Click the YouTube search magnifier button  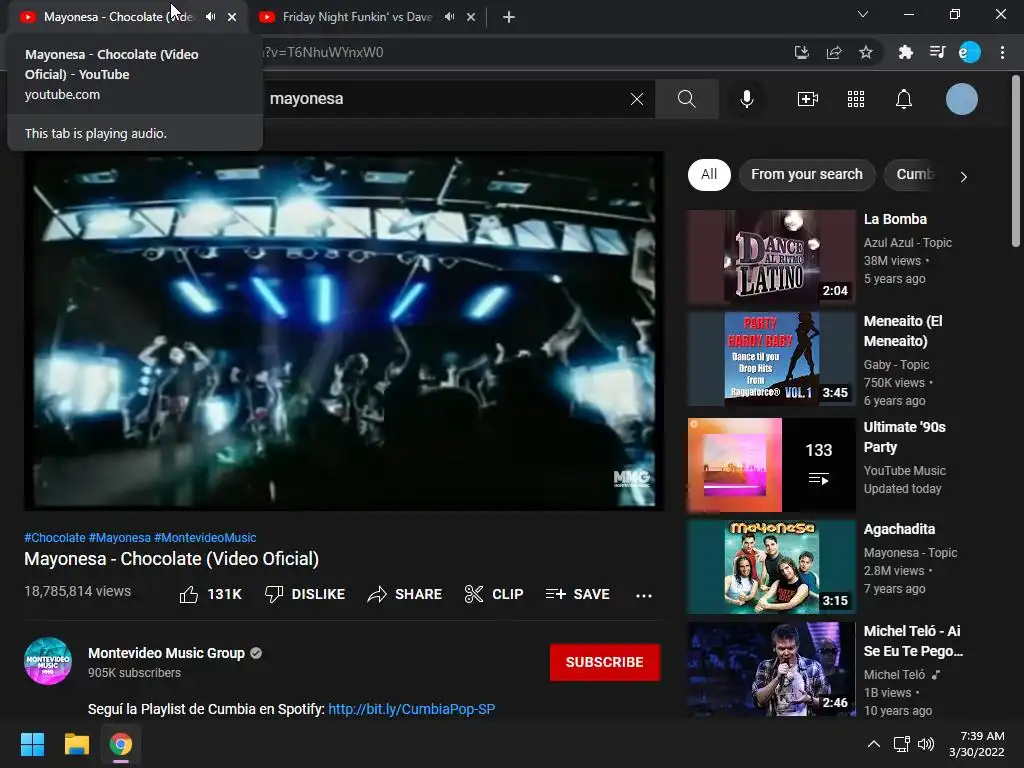(x=687, y=99)
